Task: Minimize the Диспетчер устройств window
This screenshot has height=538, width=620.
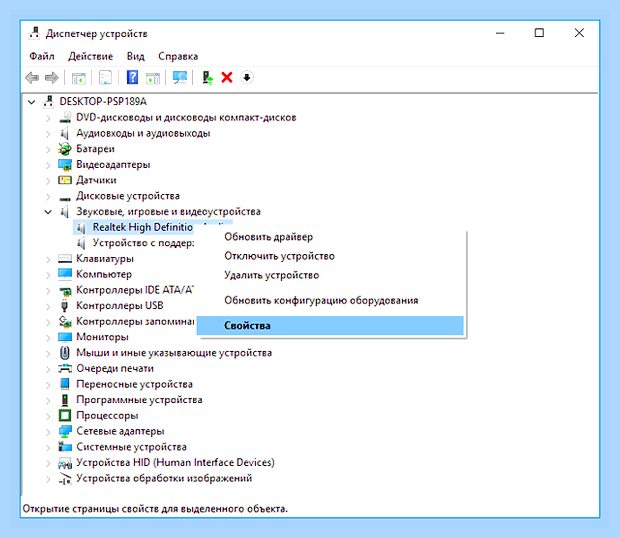Action: [500, 33]
